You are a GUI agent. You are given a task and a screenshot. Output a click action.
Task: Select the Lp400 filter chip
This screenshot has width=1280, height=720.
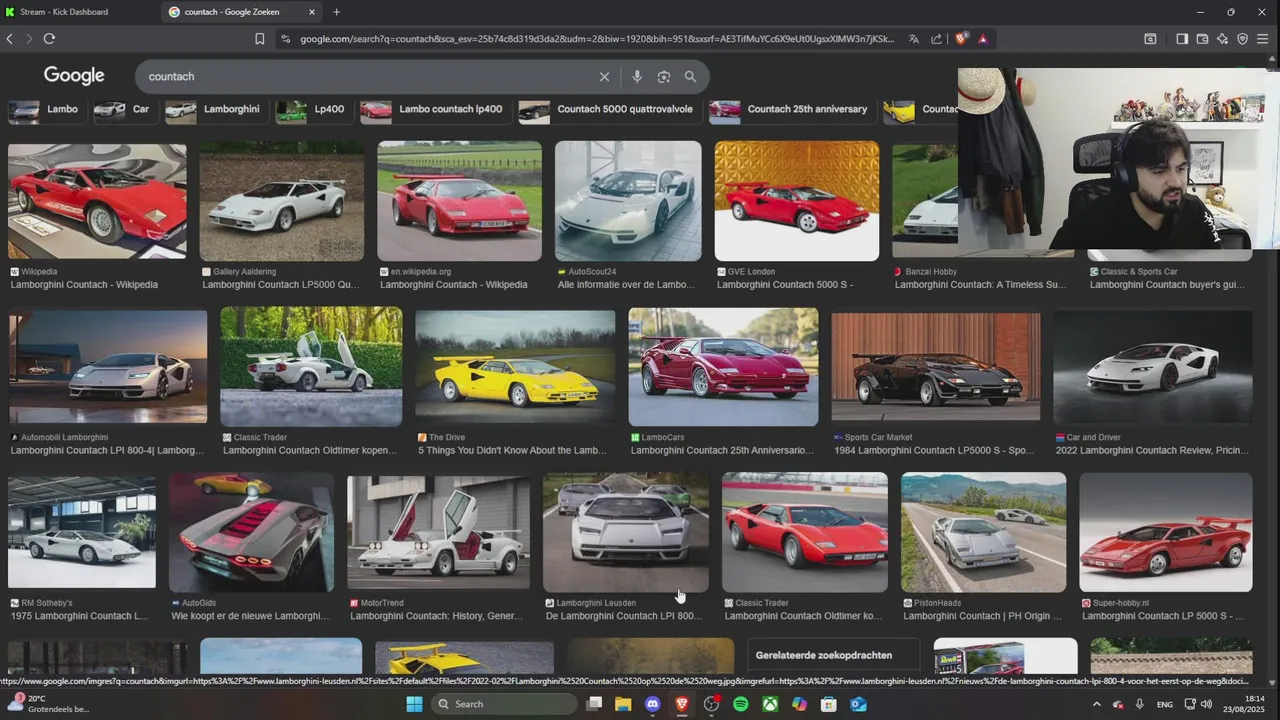(x=312, y=109)
